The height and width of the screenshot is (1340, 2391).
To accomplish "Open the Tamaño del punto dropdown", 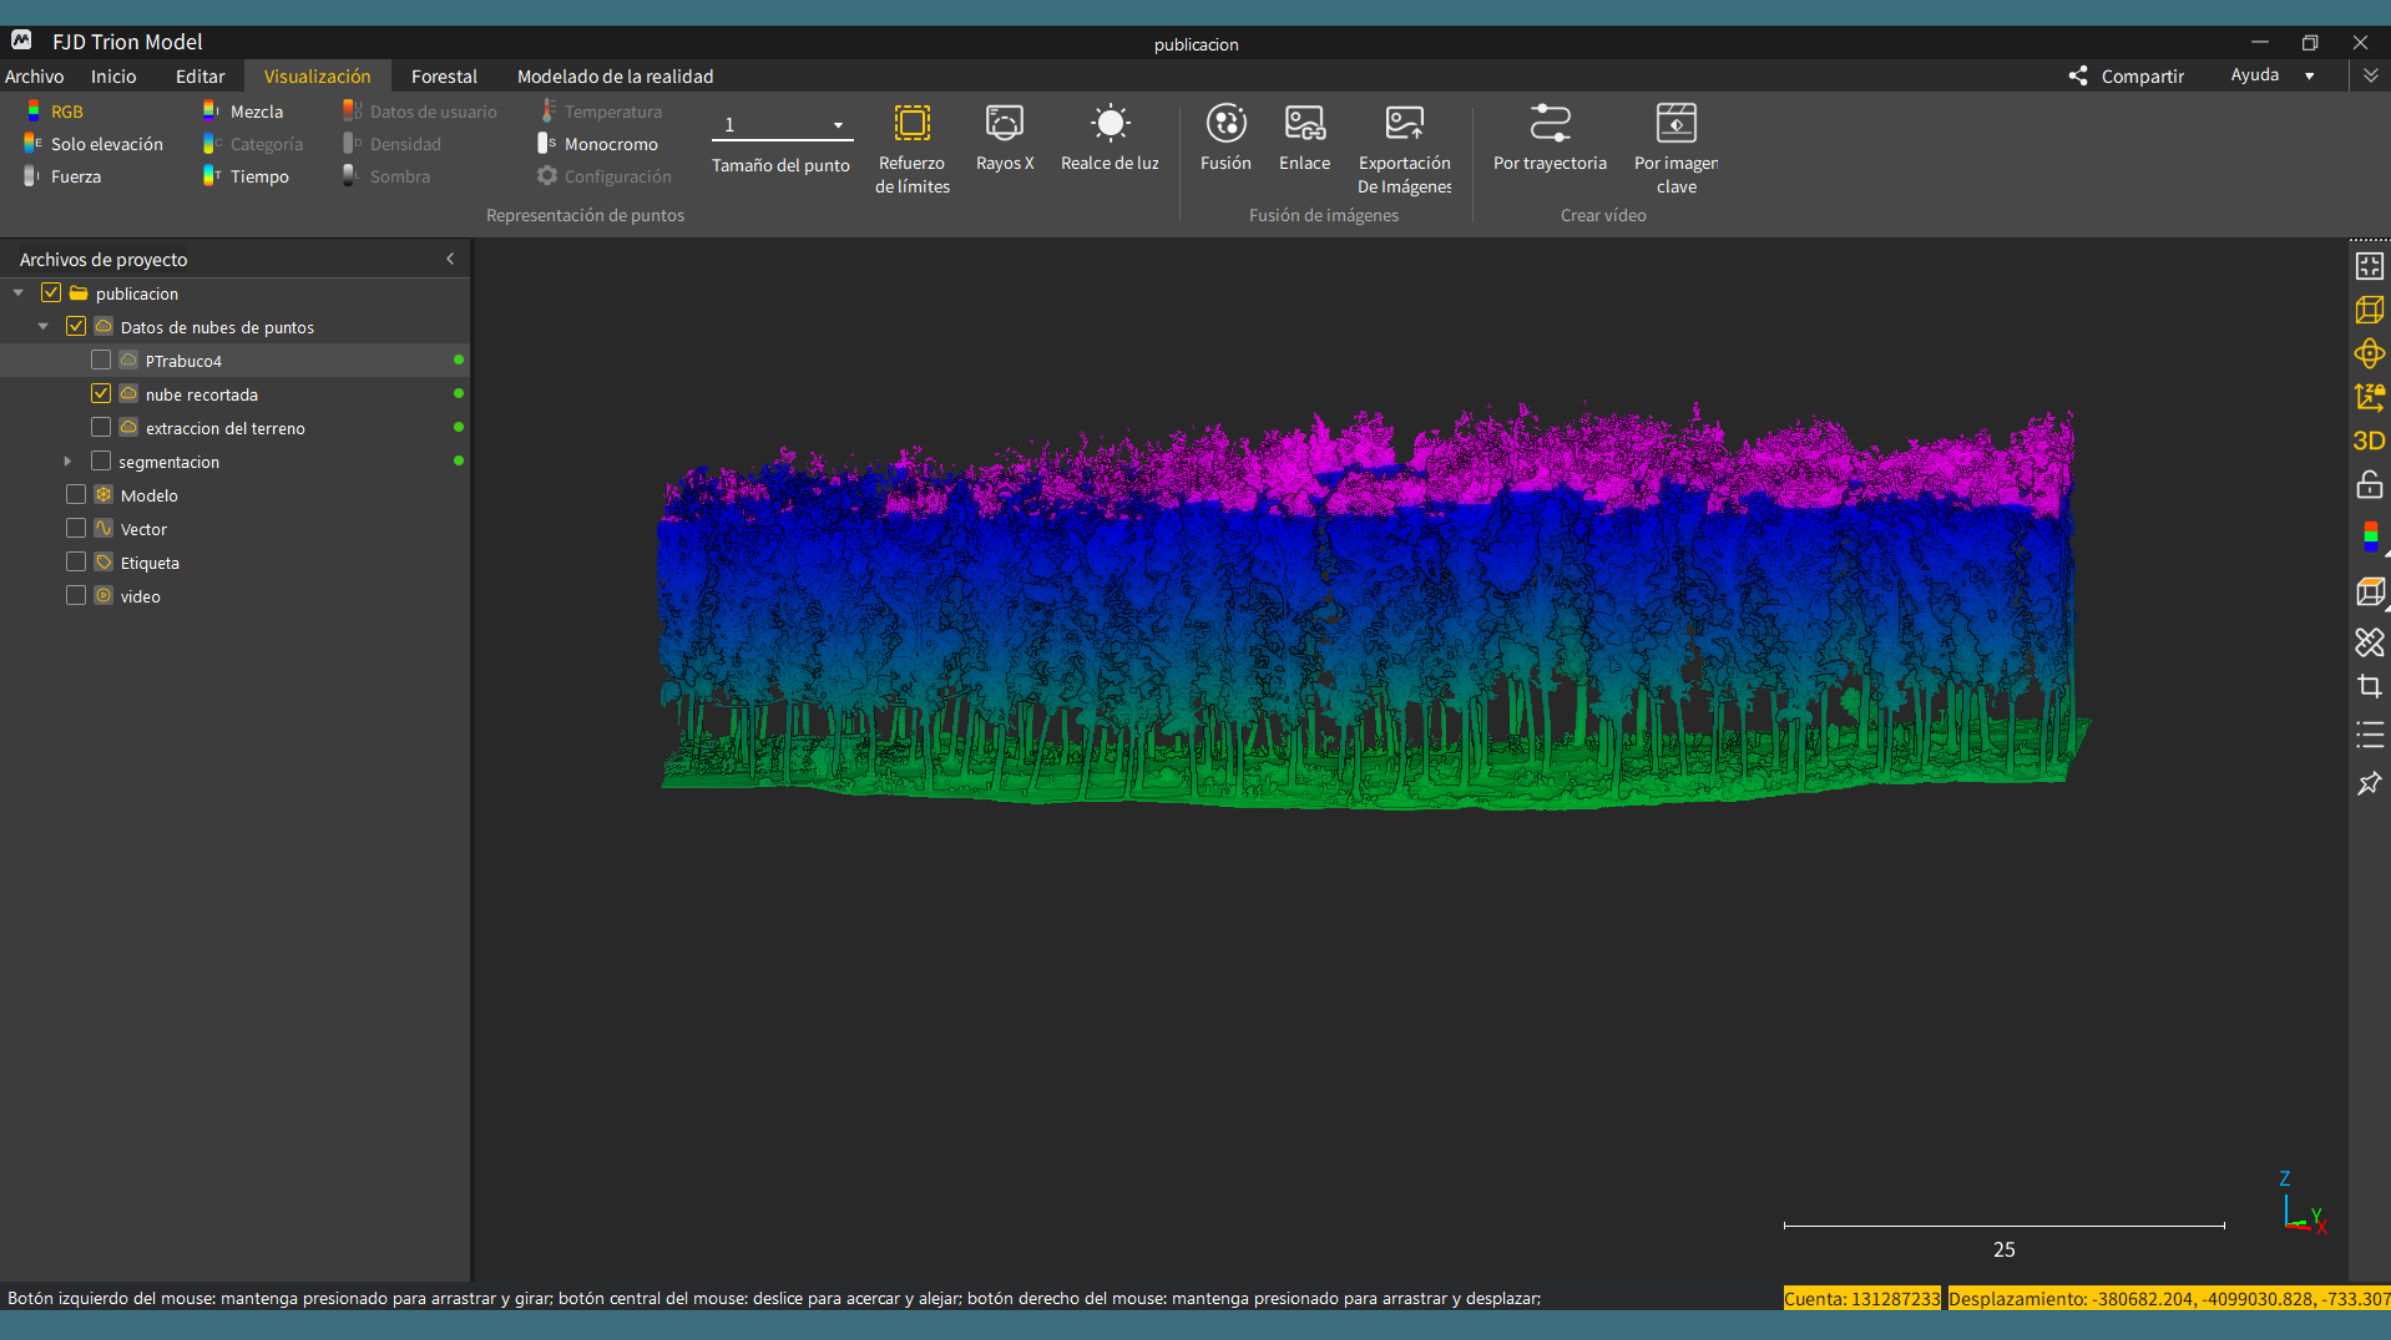I will coord(781,125).
